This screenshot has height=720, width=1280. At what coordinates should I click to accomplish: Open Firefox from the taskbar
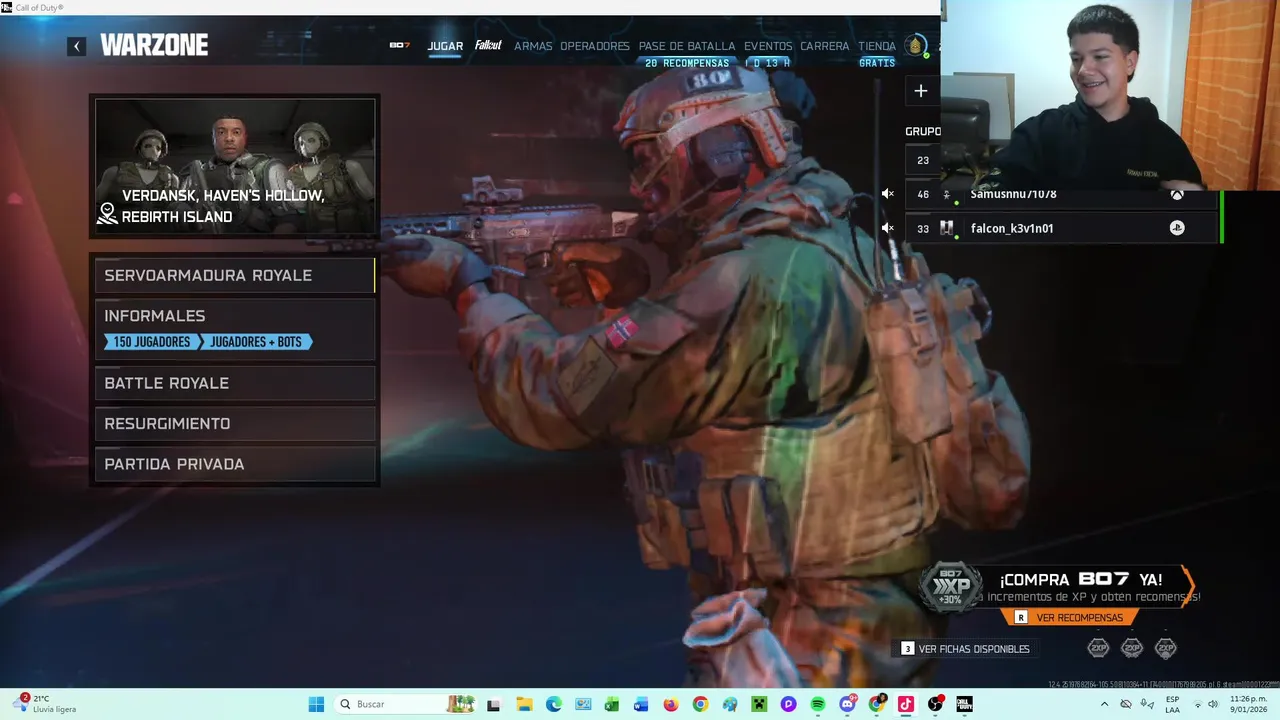(x=671, y=704)
